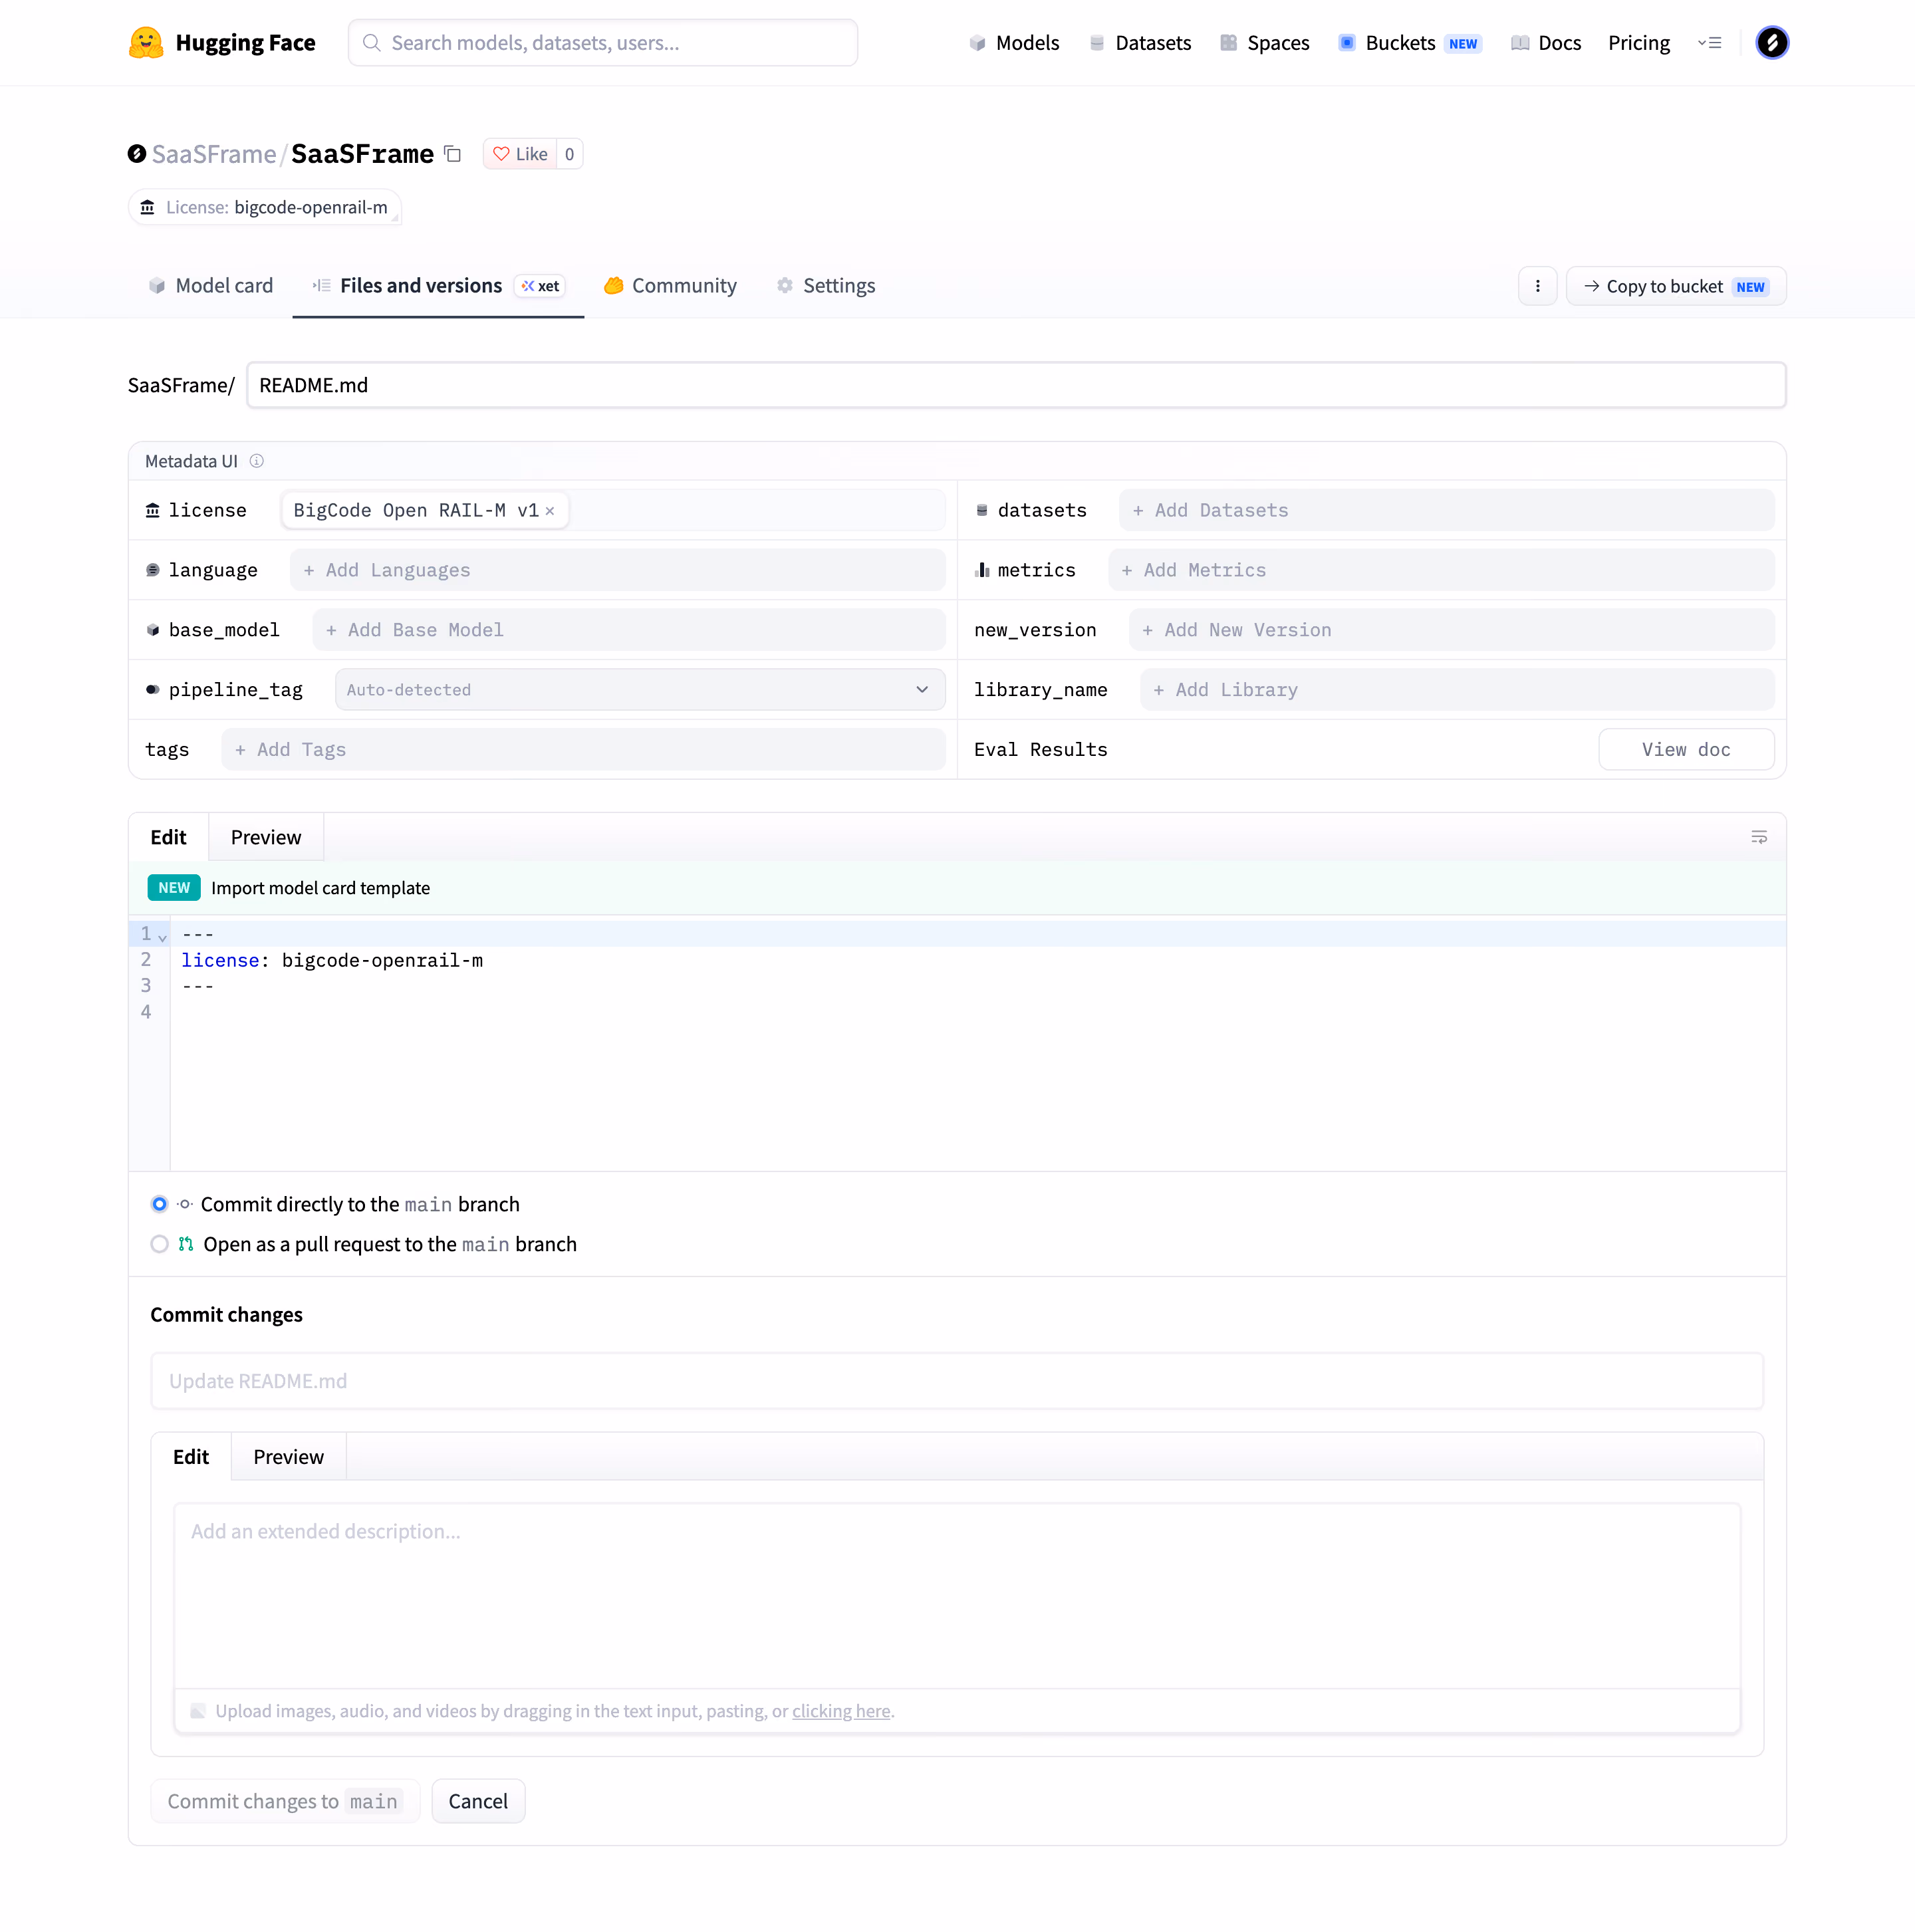
Task: Switch the README editor to Preview
Action: tap(266, 837)
